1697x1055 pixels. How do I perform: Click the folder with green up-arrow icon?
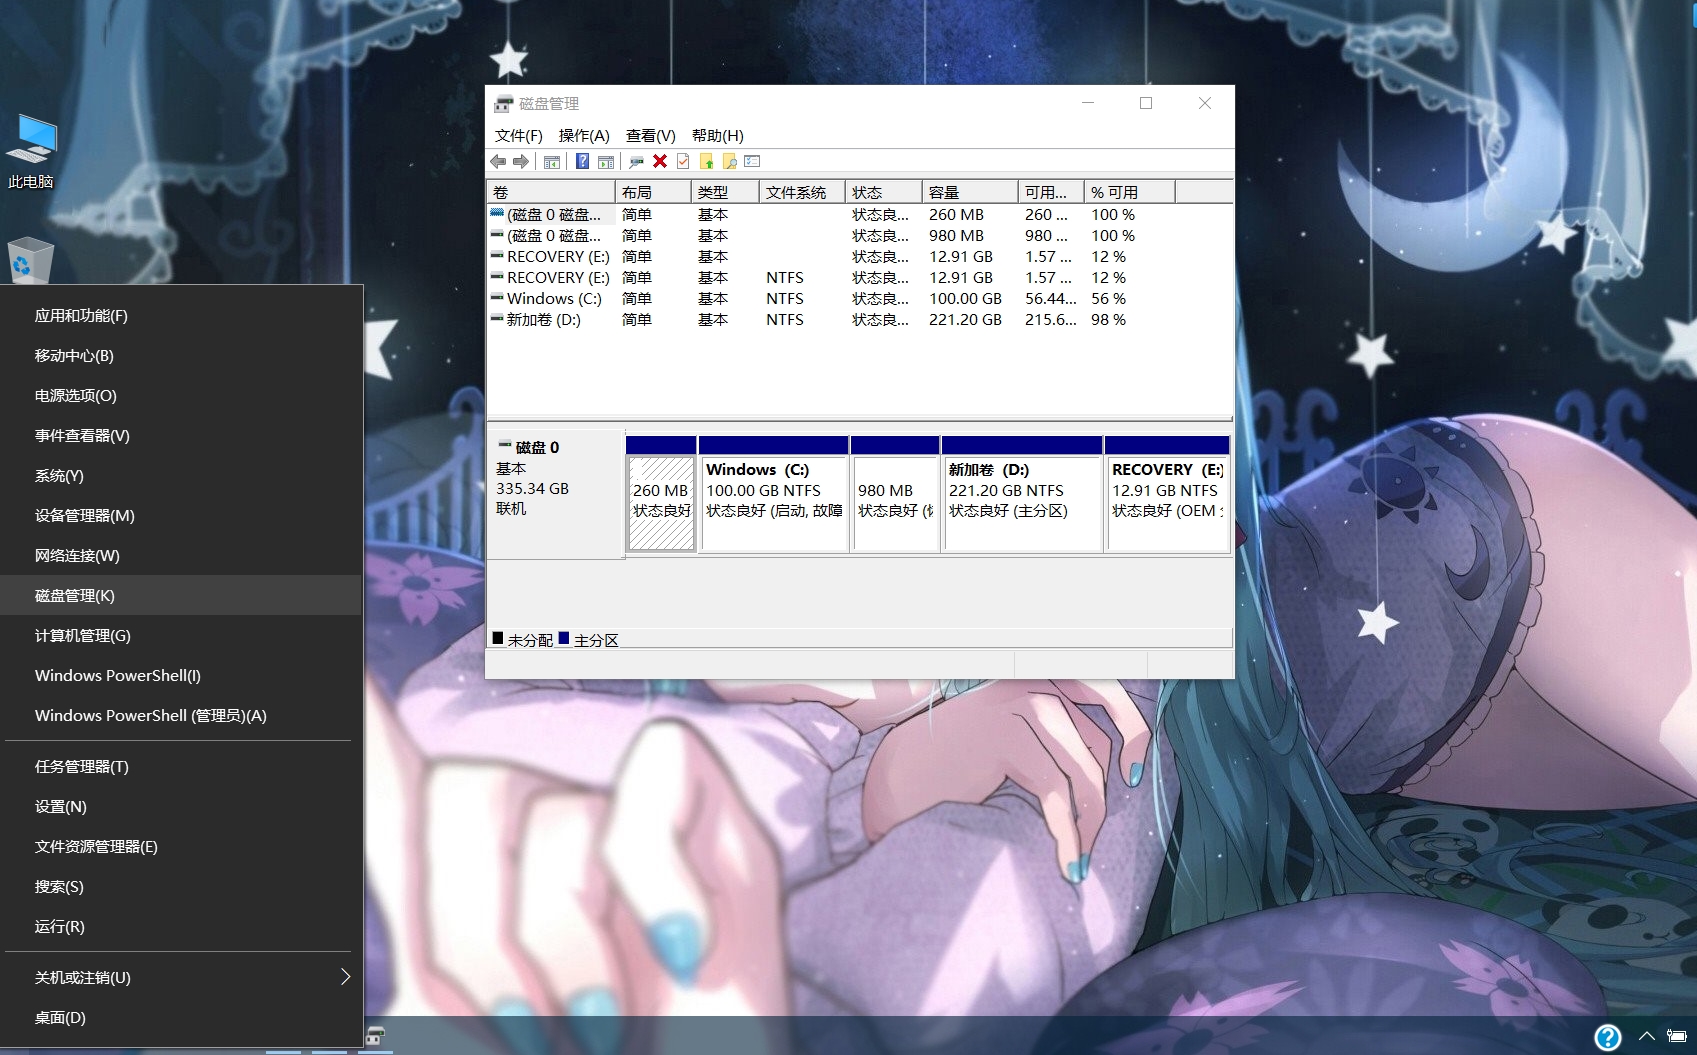pyautogui.click(x=707, y=161)
